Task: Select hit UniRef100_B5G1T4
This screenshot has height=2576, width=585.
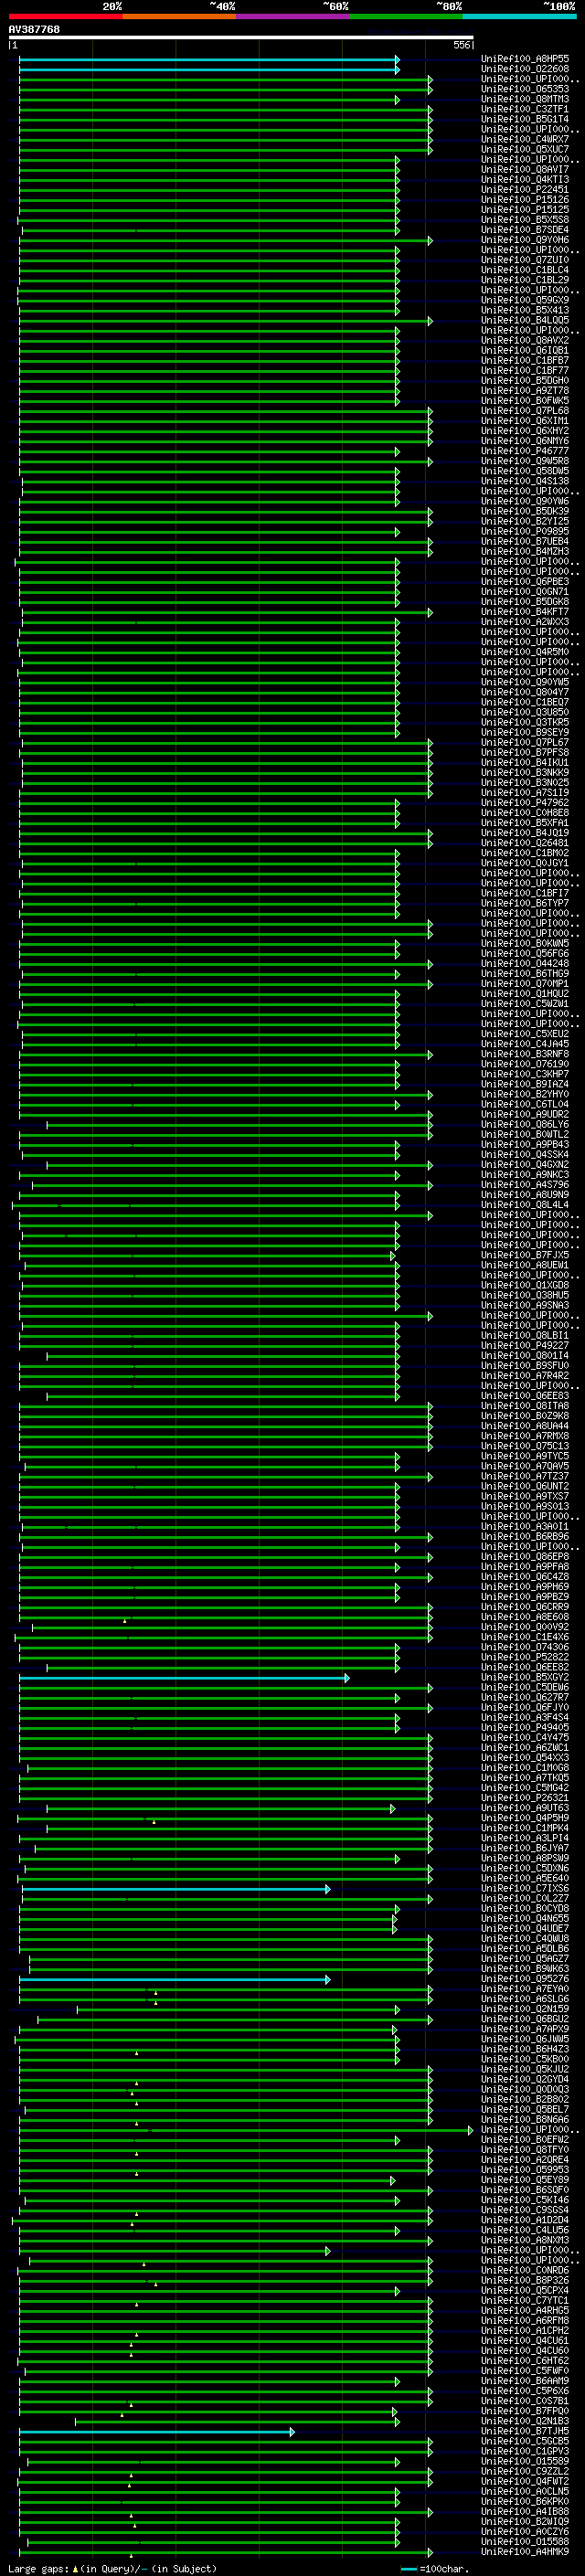Action: [x=525, y=119]
